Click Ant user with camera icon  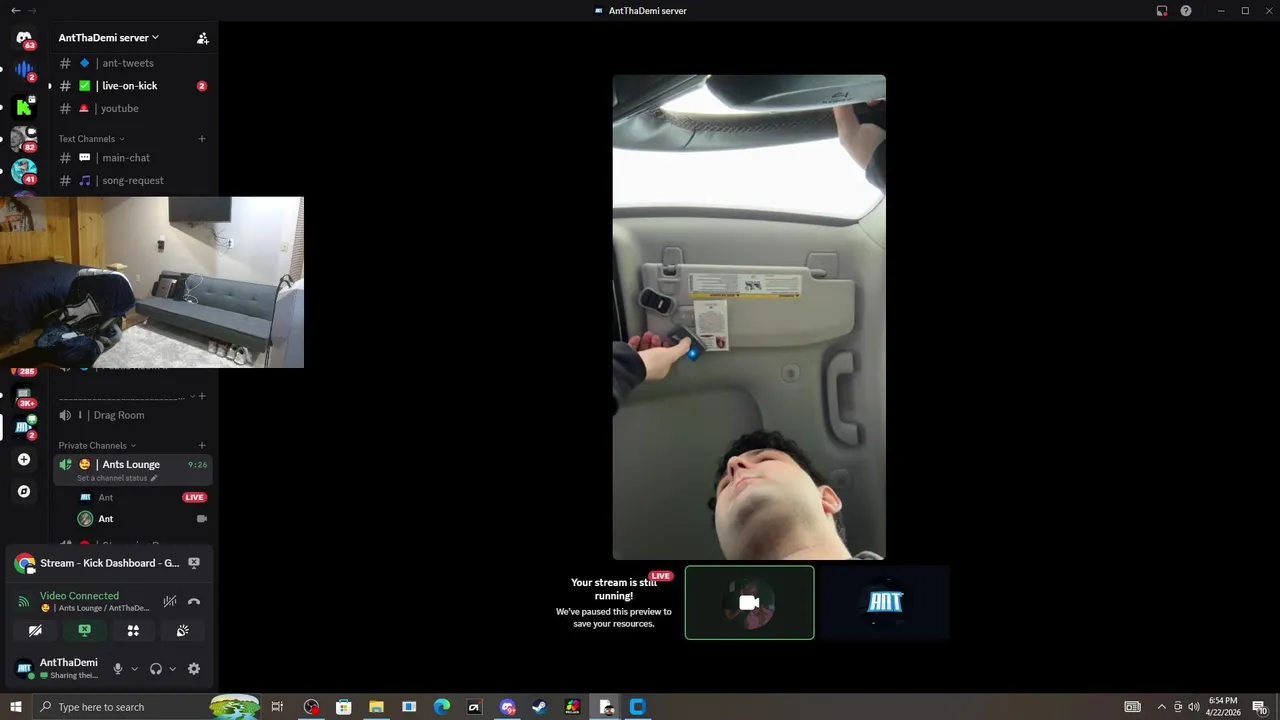coord(132,519)
